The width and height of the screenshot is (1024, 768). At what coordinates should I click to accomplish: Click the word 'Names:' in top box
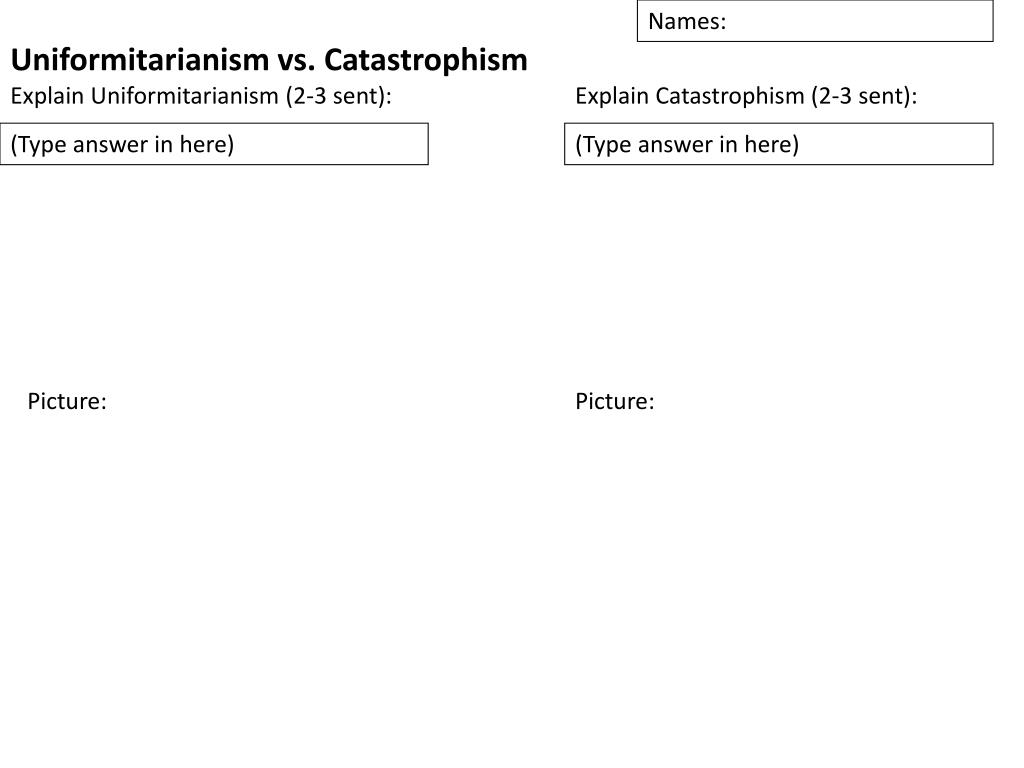[x=687, y=22]
